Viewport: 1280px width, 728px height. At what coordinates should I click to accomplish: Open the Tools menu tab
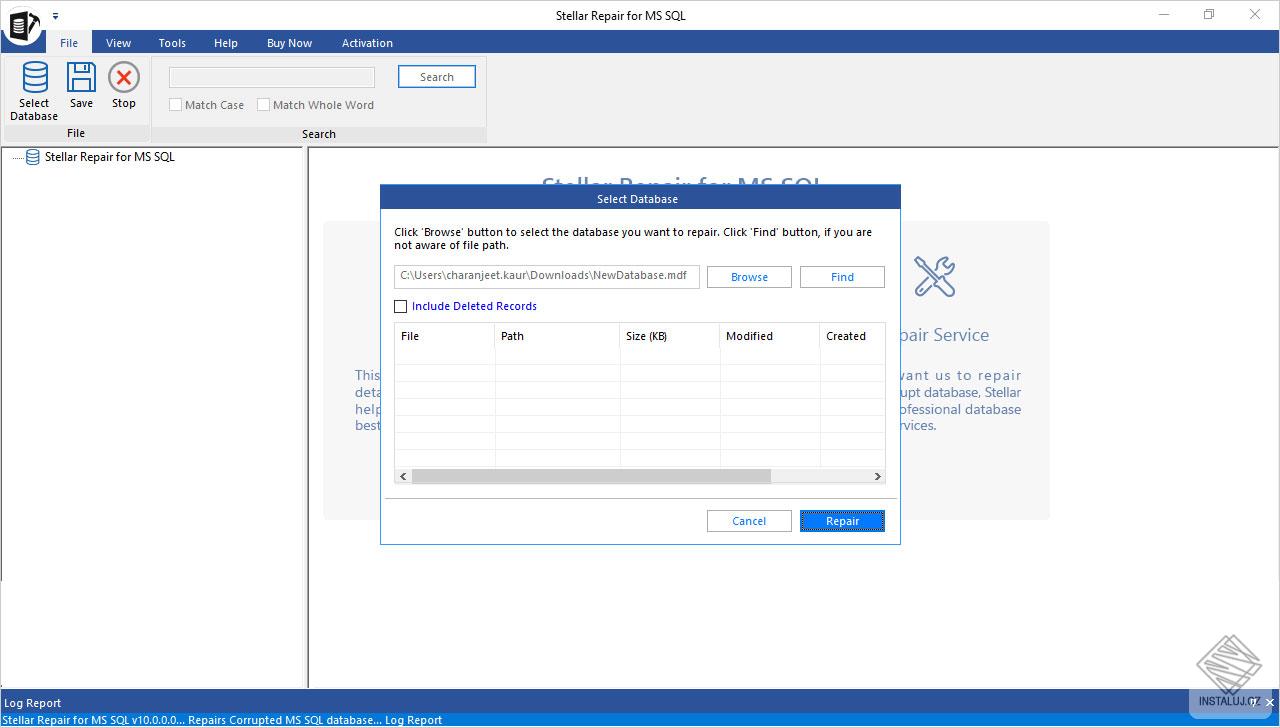(172, 43)
